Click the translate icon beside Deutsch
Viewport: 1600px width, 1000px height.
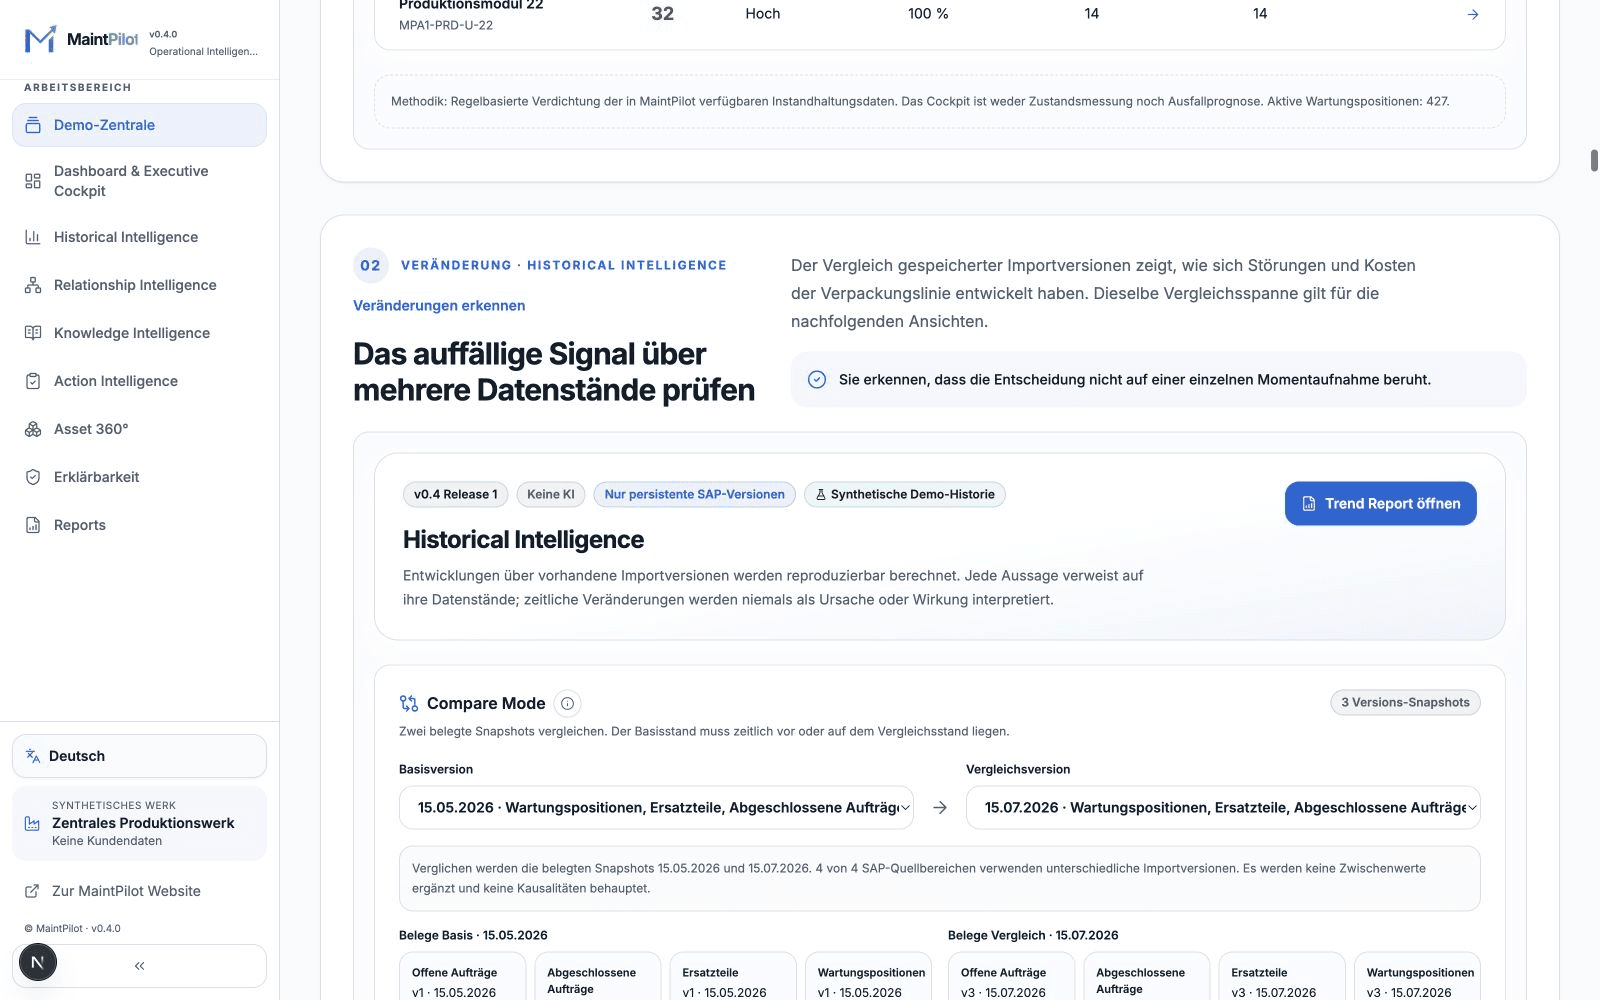[33, 756]
